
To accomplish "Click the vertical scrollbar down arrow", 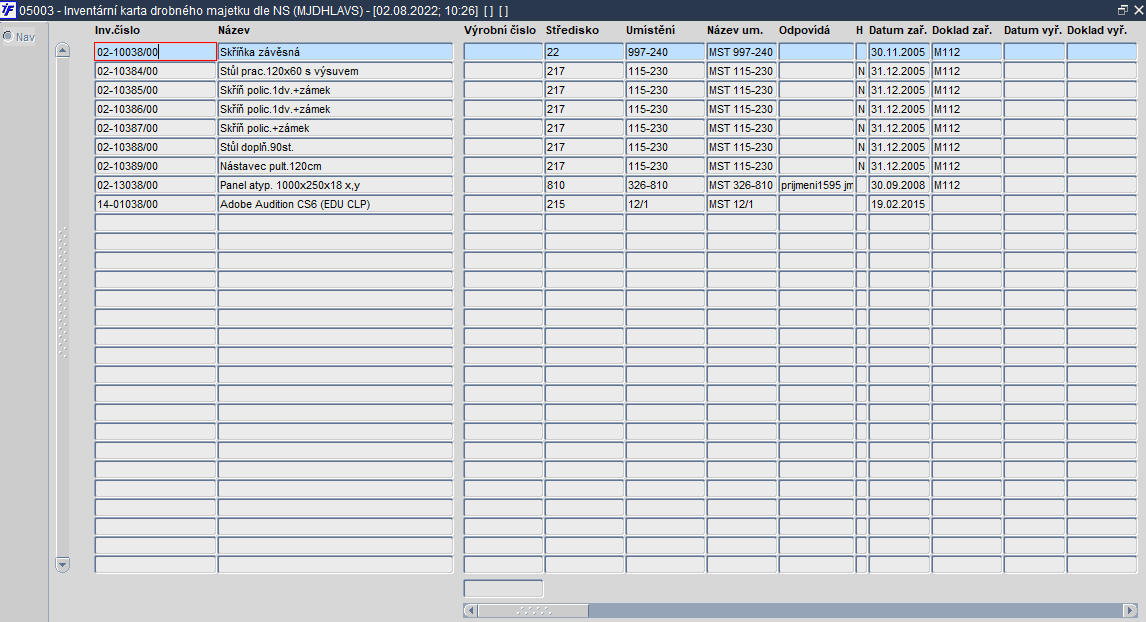I will [x=63, y=564].
